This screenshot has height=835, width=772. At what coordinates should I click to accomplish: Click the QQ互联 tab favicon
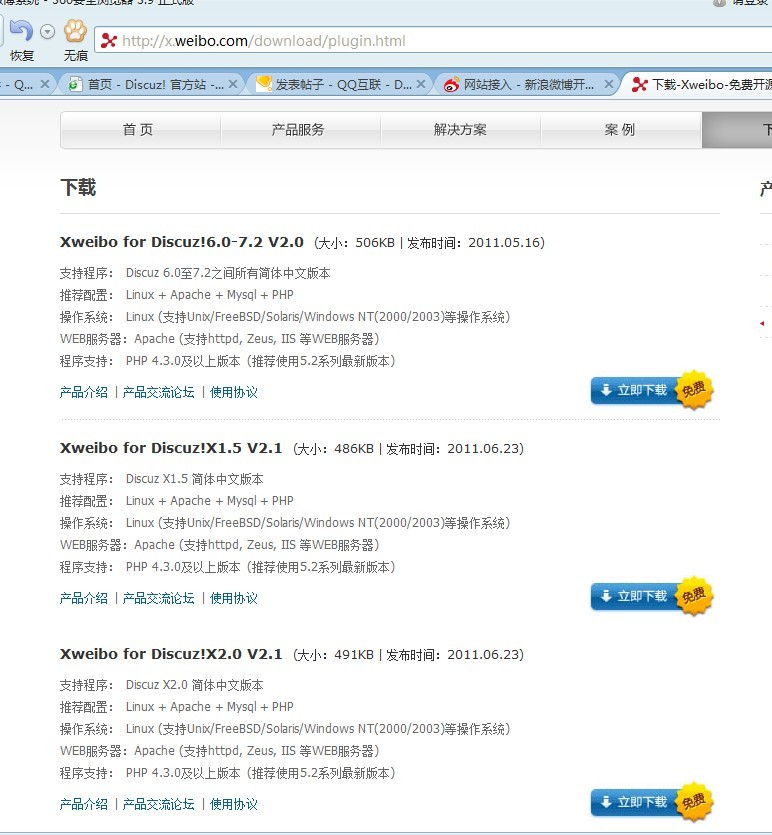264,84
